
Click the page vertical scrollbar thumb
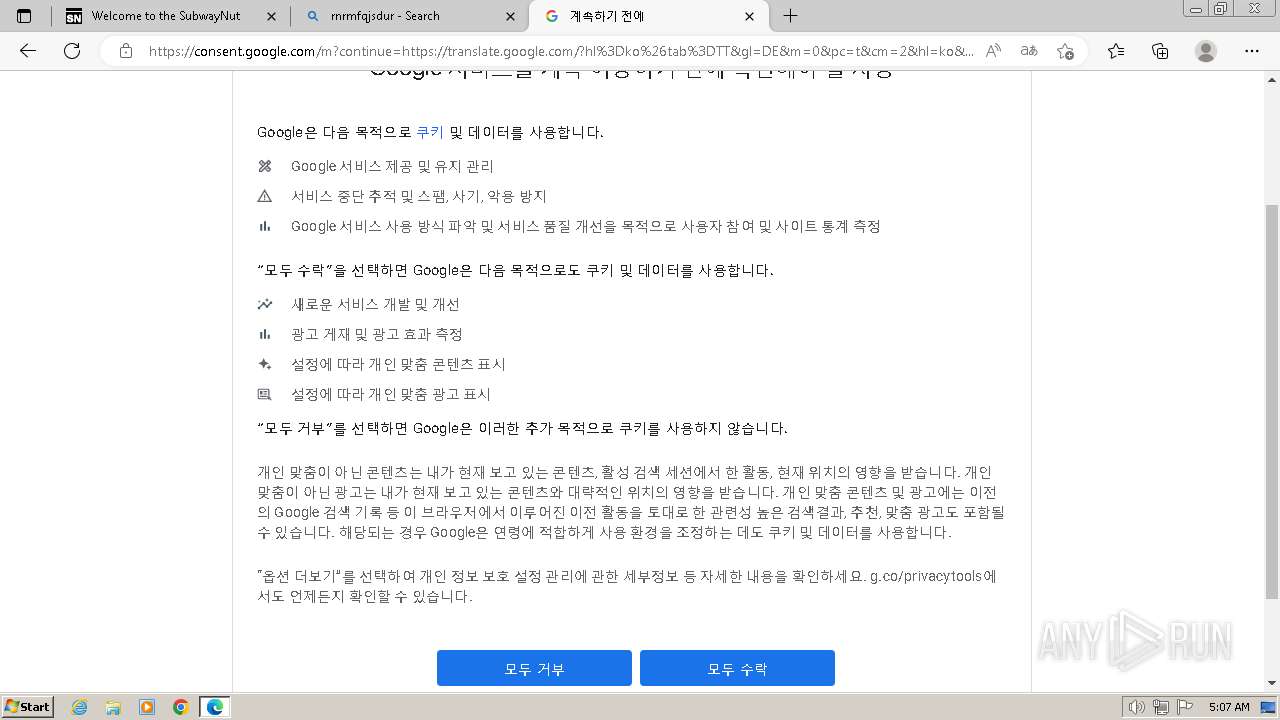tap(1272, 400)
